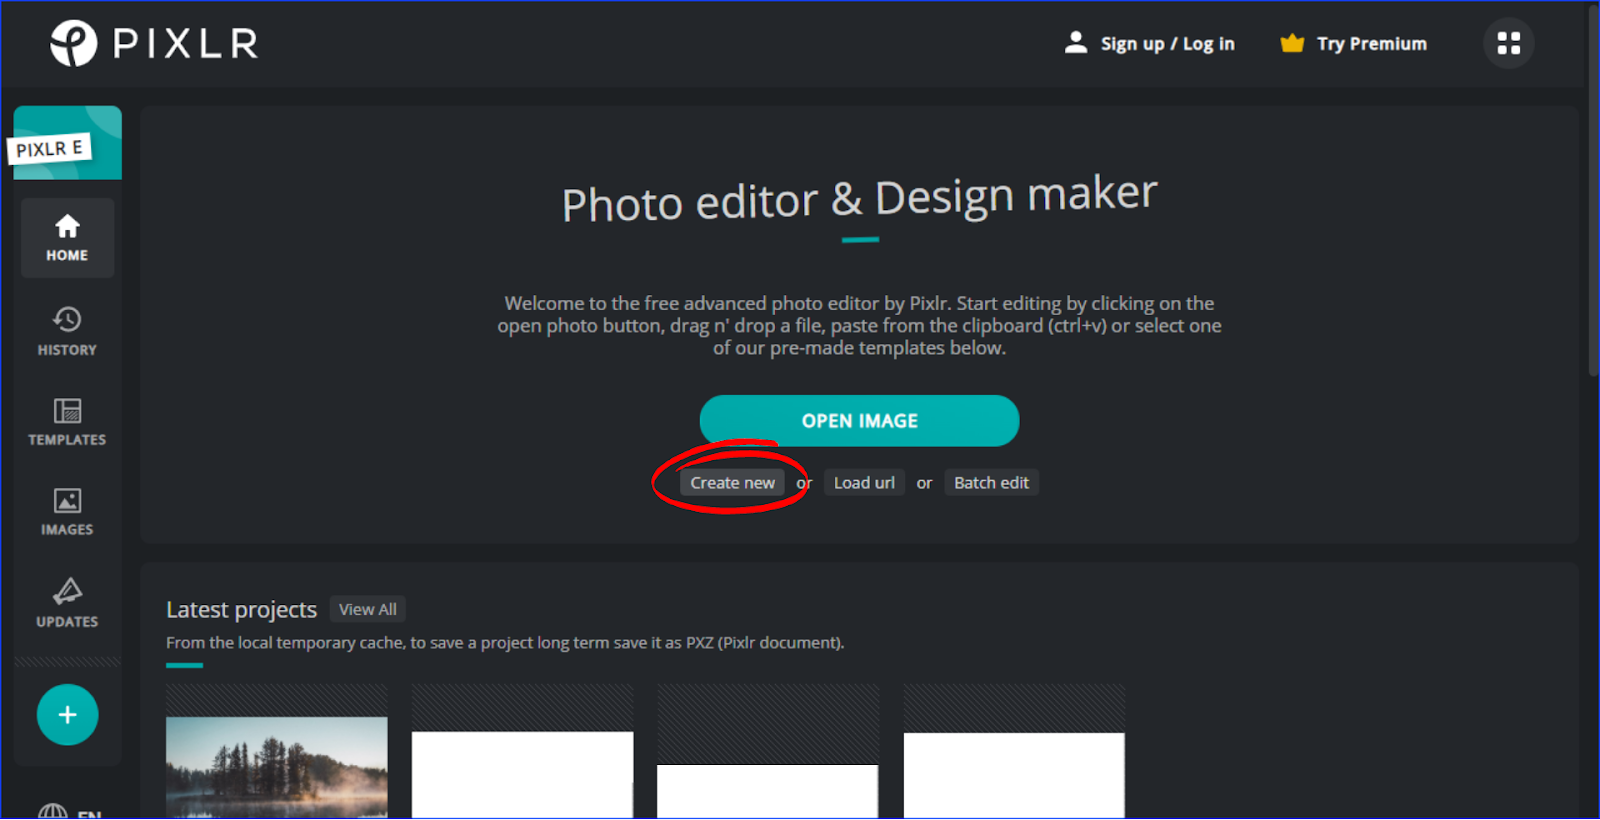The height and width of the screenshot is (820, 1600).
Task: Click the Pixlr logo icon
Action: pos(73,43)
